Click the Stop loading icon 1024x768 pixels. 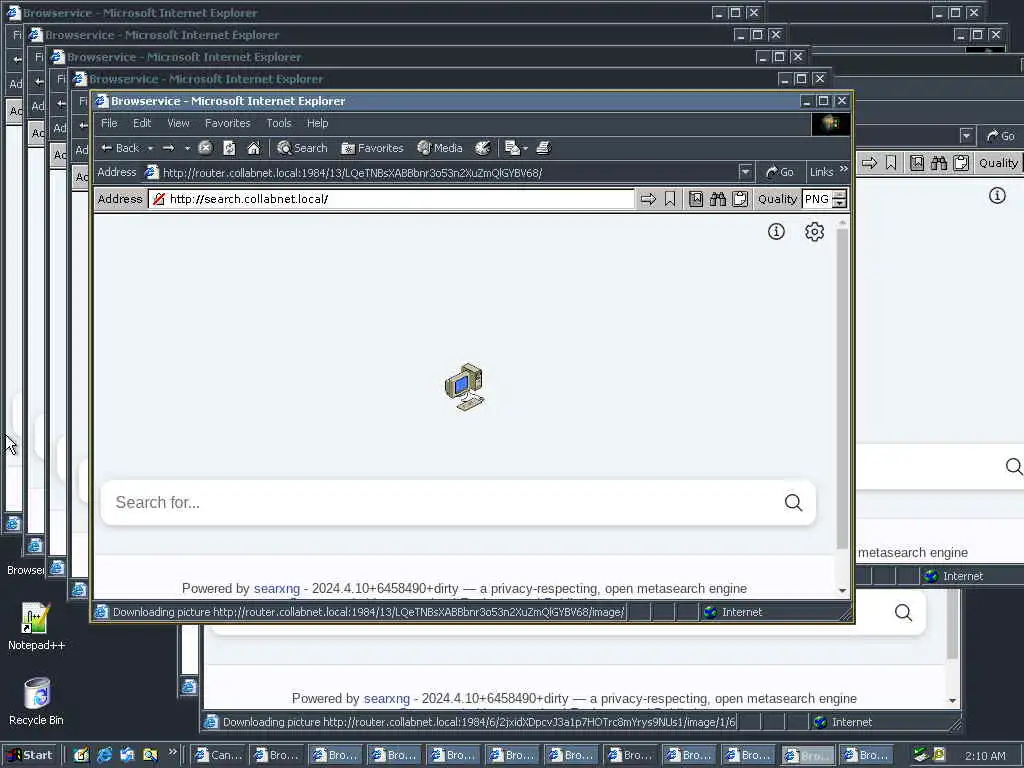pyautogui.click(x=205, y=148)
